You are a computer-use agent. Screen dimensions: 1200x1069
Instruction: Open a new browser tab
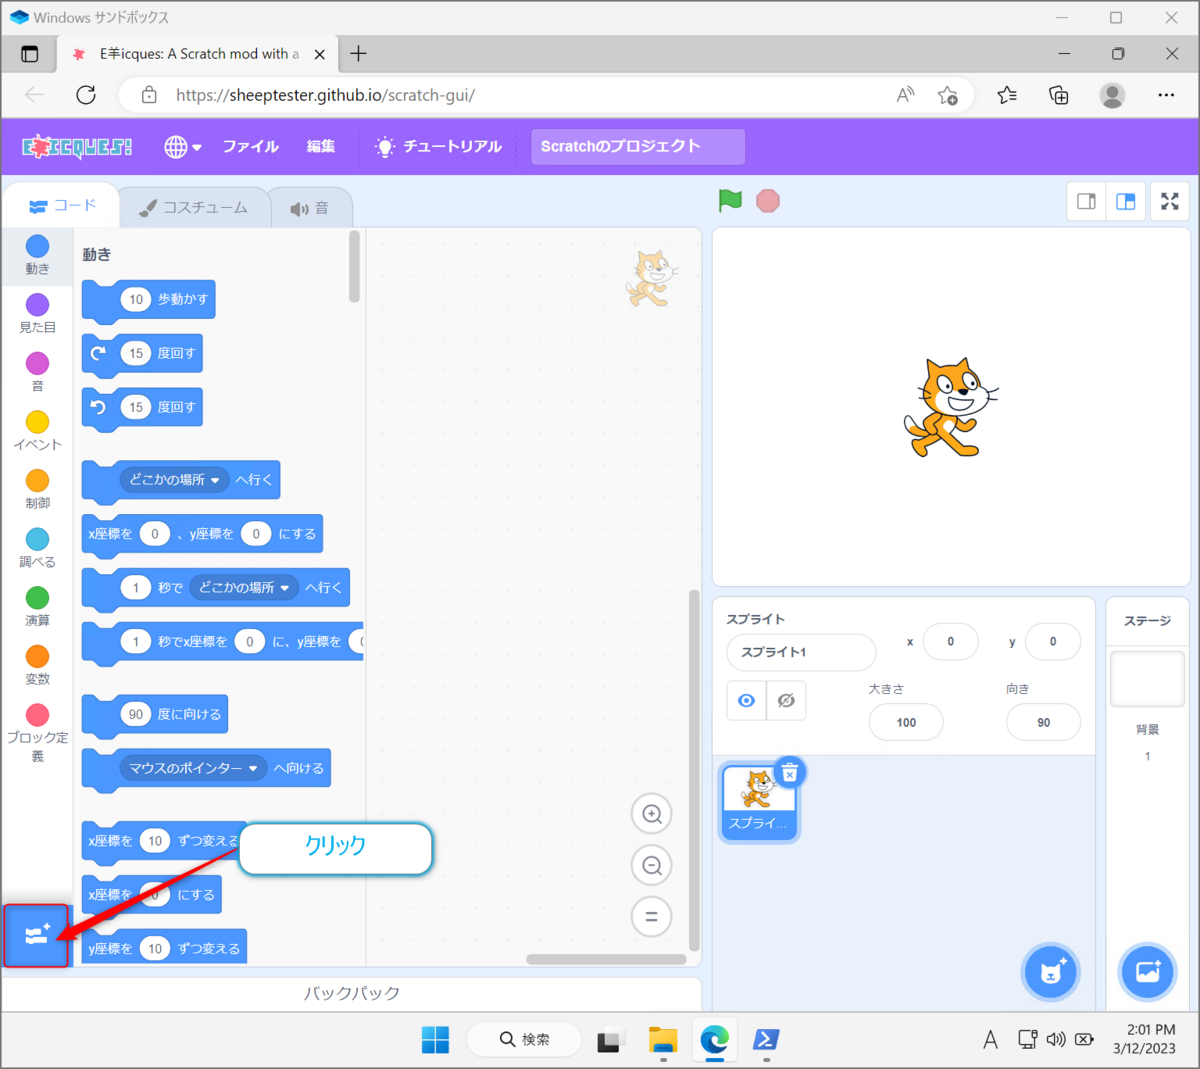point(358,53)
